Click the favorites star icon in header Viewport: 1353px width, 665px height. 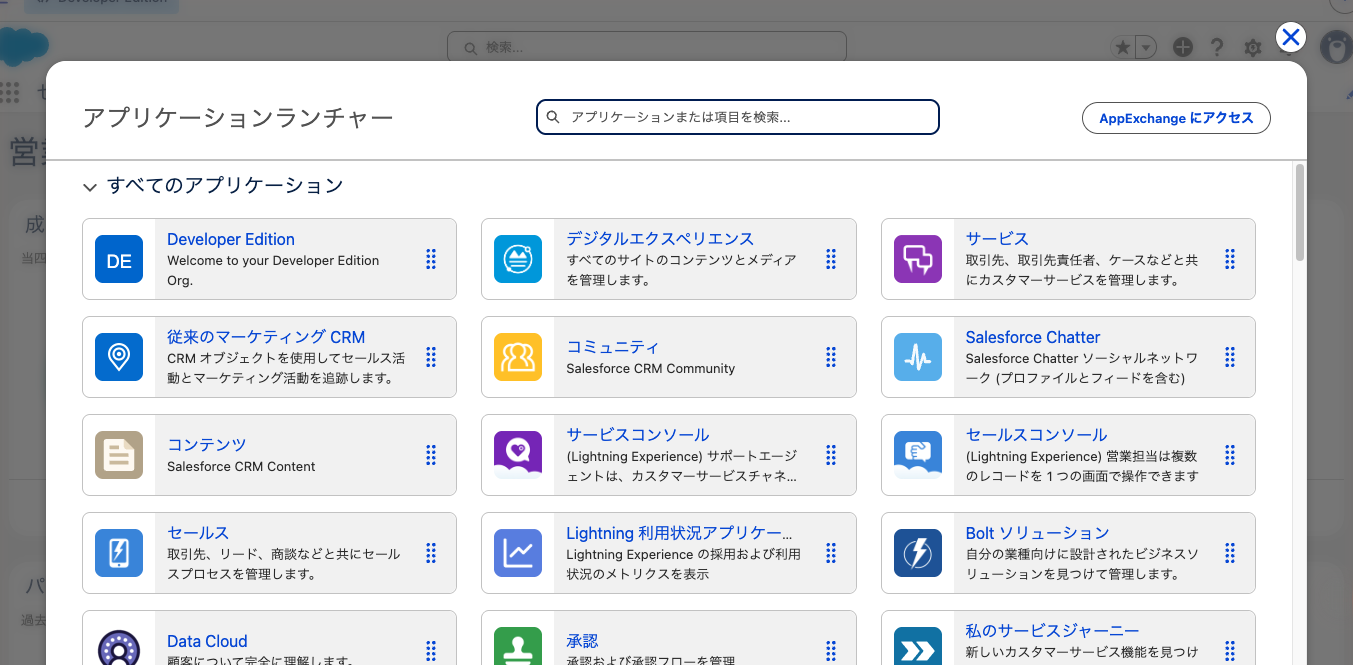[x=1124, y=47]
